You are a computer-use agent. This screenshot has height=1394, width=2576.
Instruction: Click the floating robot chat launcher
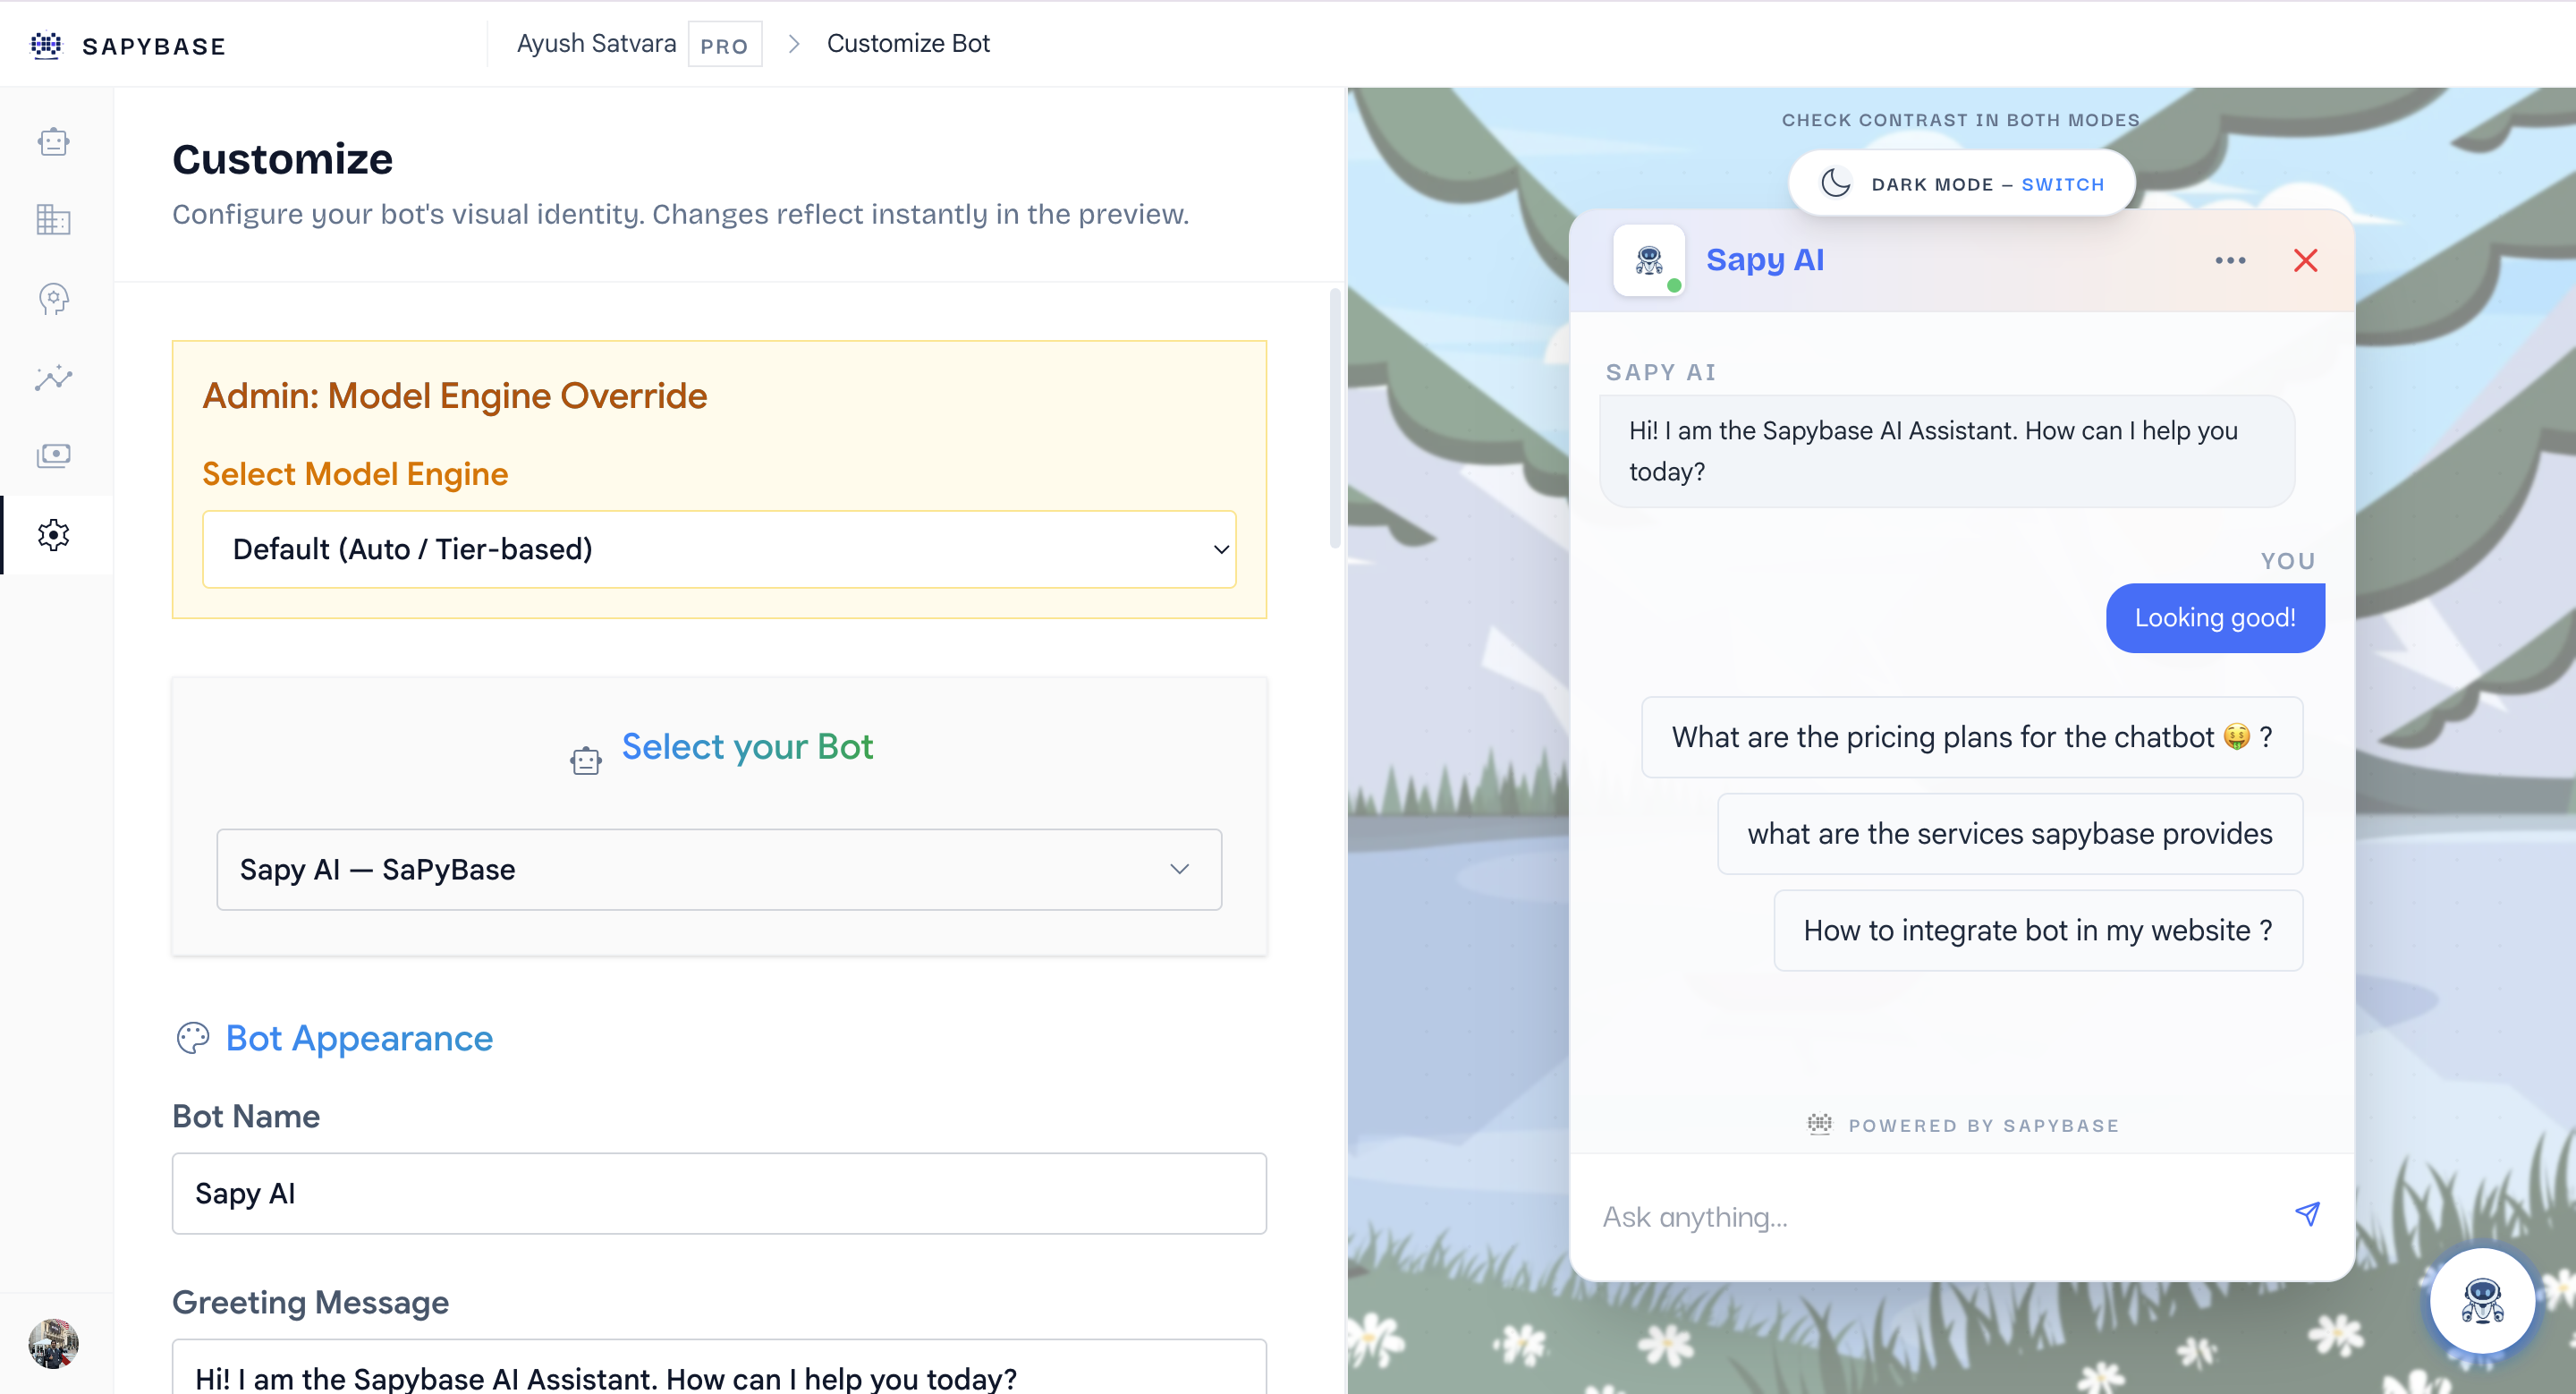(x=2483, y=1300)
